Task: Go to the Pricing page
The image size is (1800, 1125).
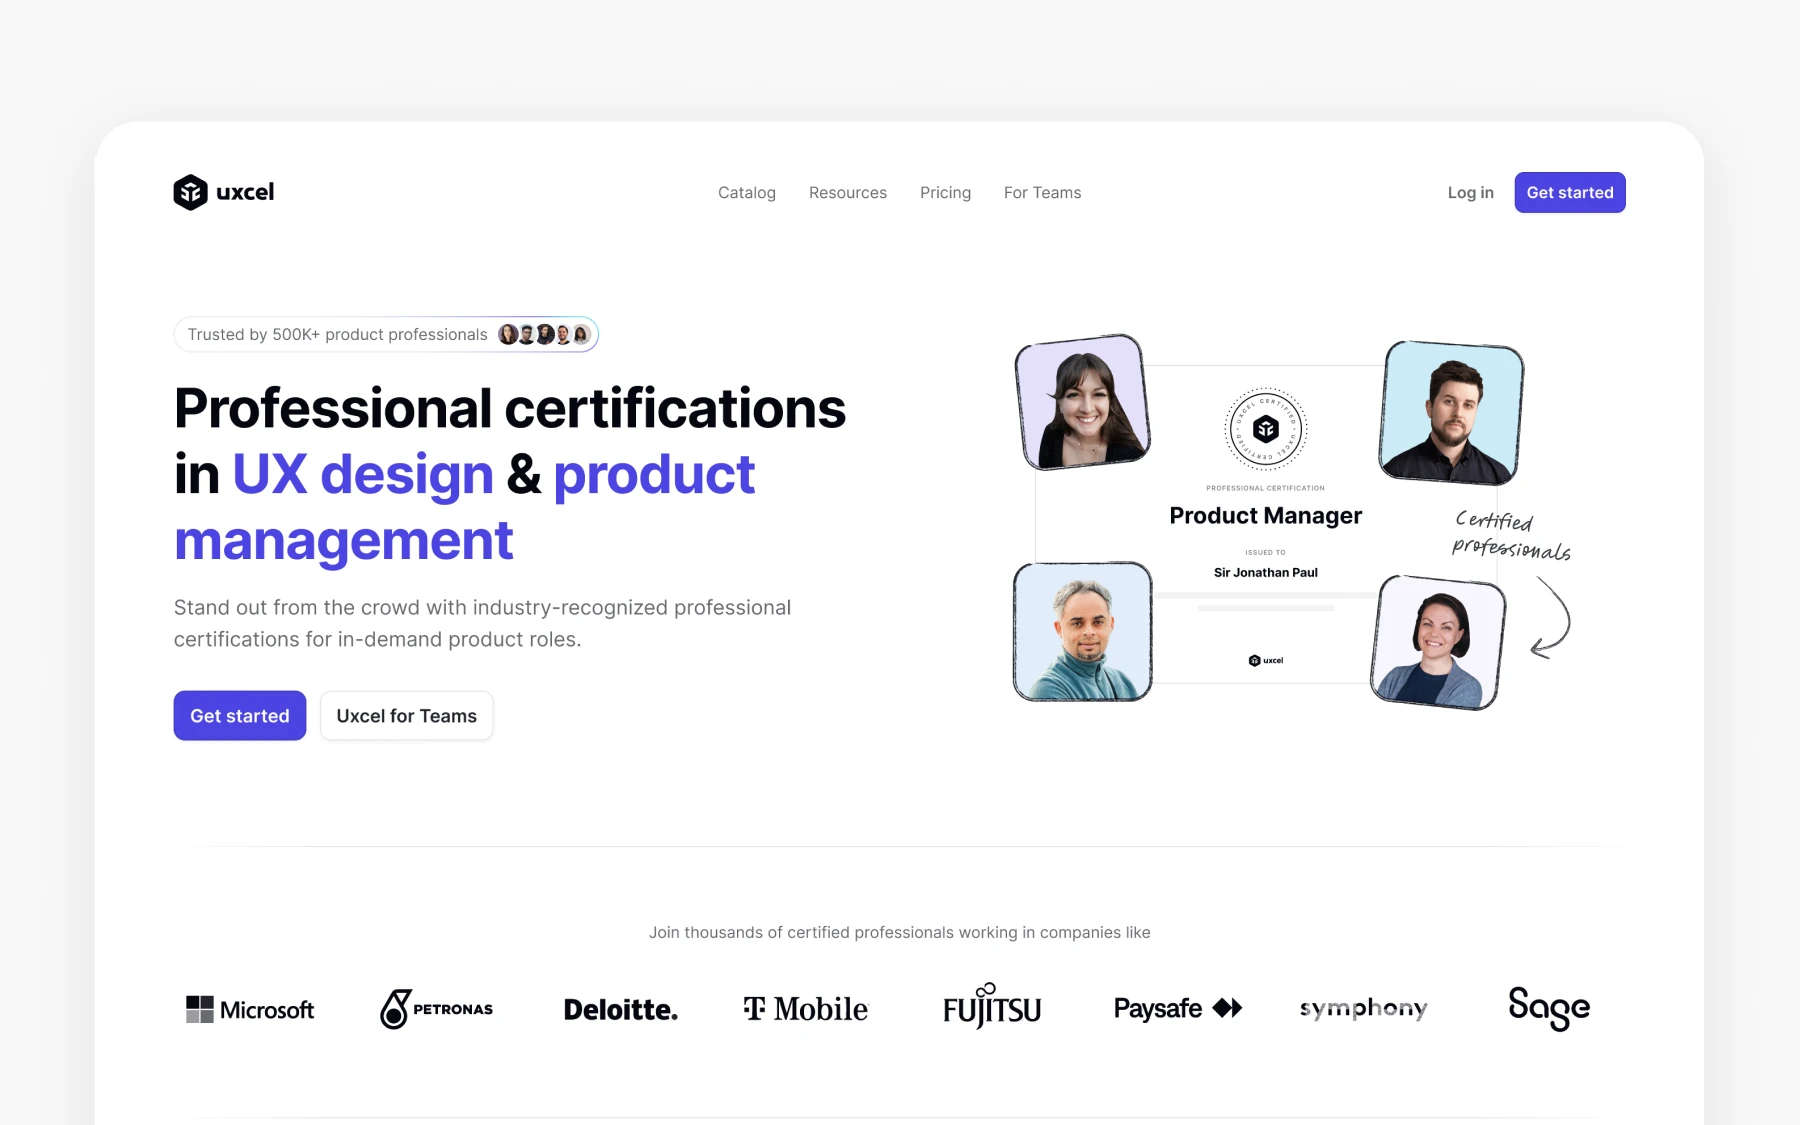Action: click(945, 192)
